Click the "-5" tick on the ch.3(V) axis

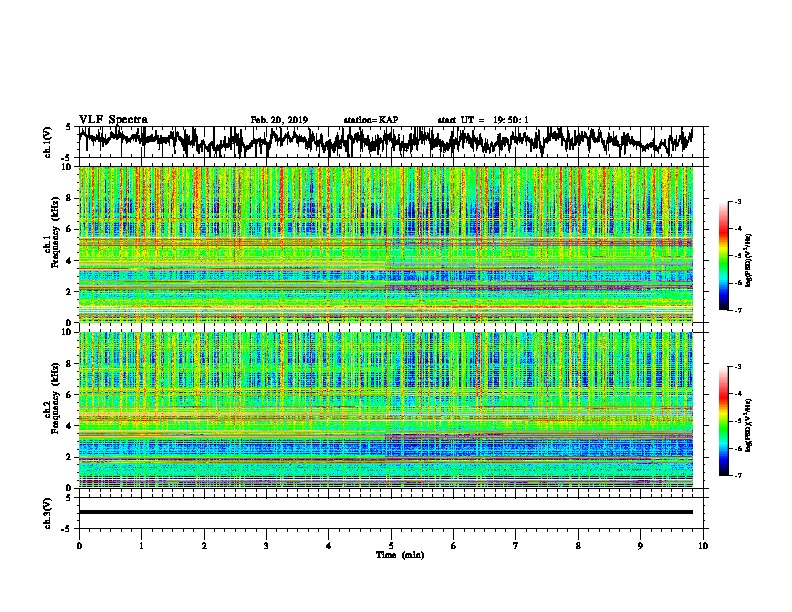[66, 529]
